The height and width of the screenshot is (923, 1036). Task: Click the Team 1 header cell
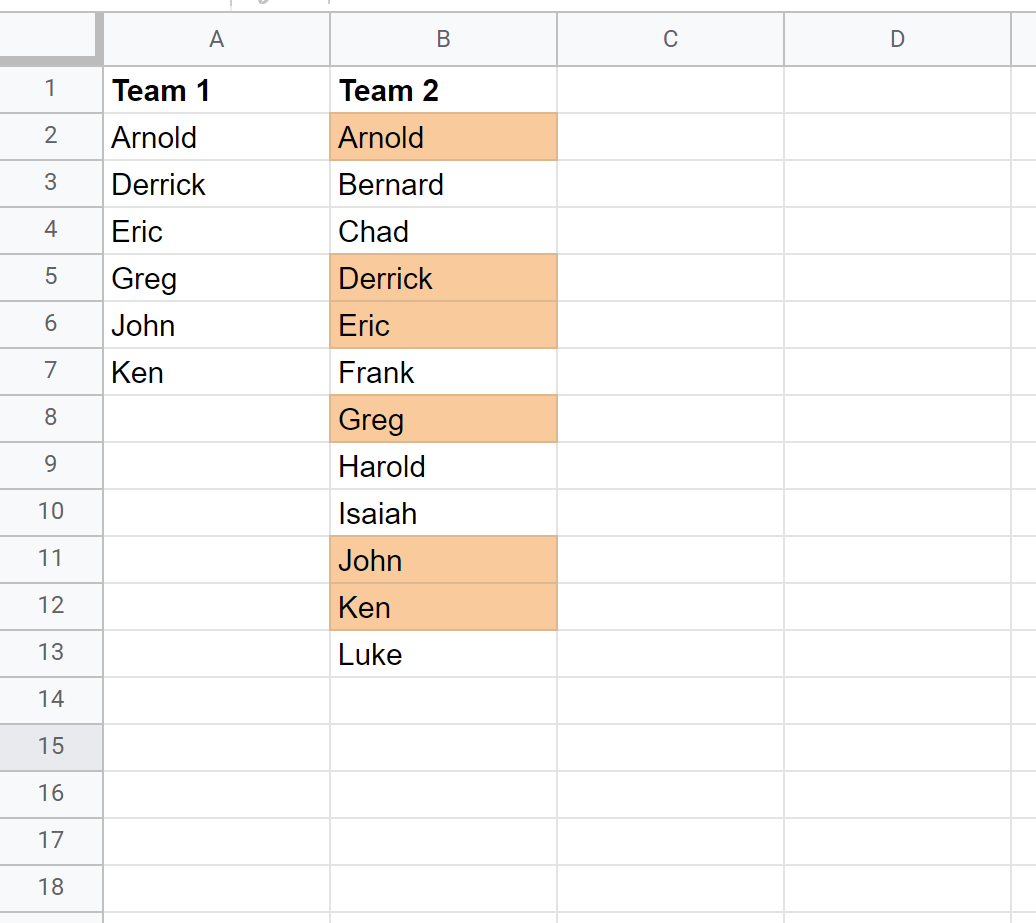click(216, 91)
